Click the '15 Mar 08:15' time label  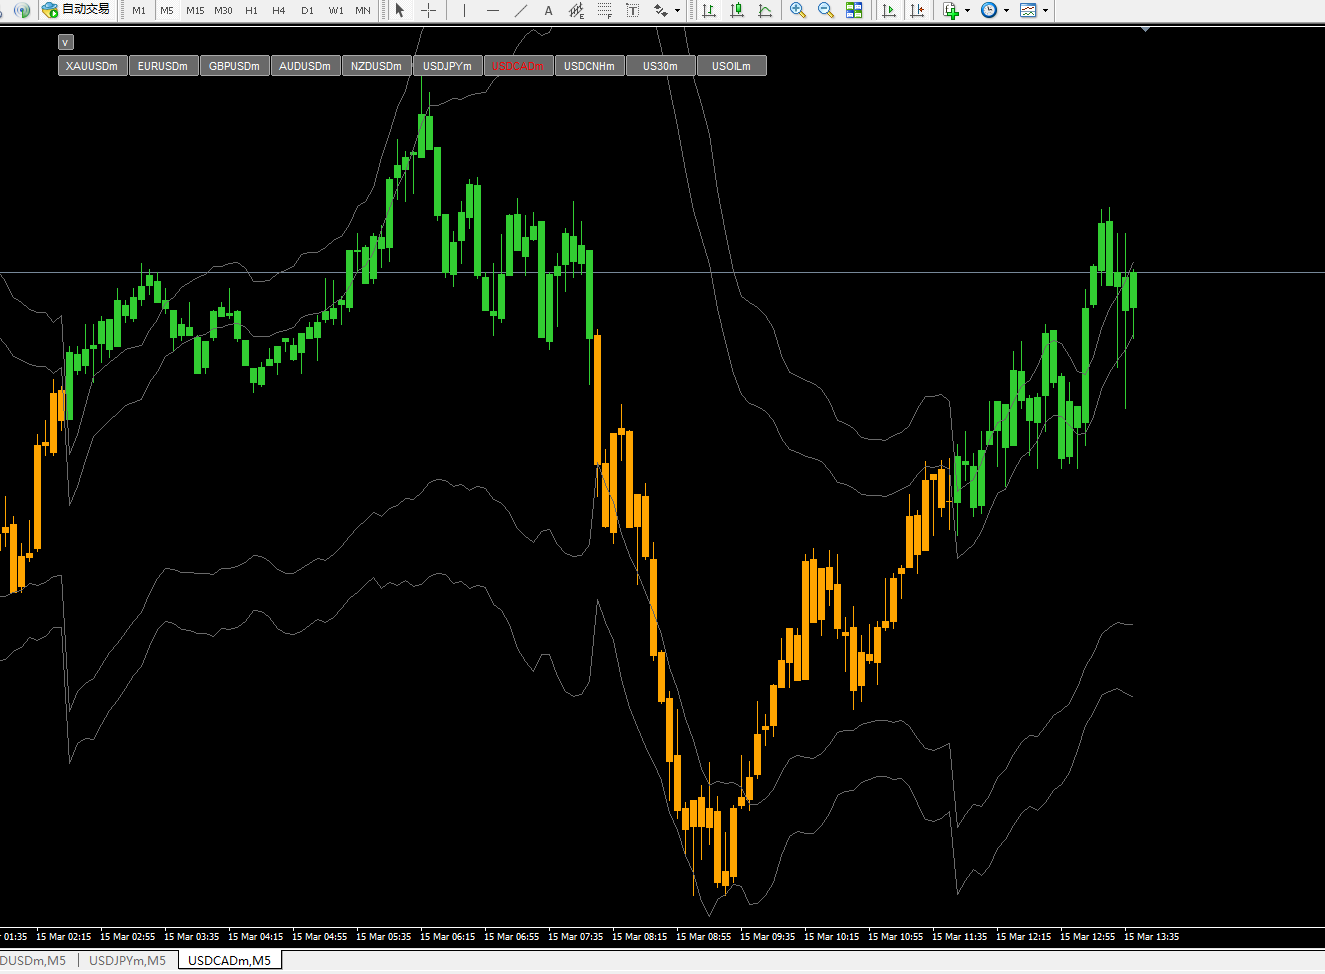tap(640, 937)
